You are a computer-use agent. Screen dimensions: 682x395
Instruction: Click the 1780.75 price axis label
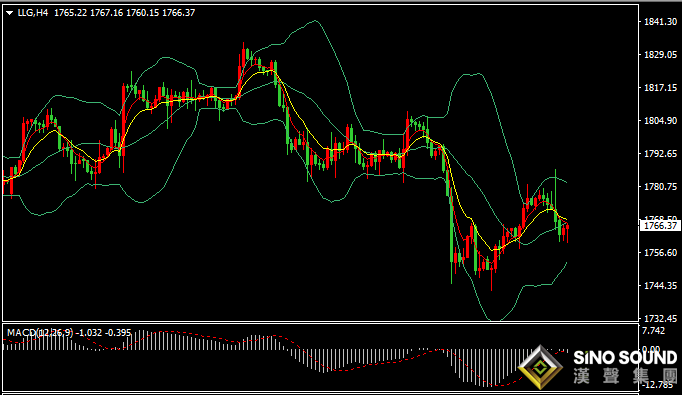(660, 187)
